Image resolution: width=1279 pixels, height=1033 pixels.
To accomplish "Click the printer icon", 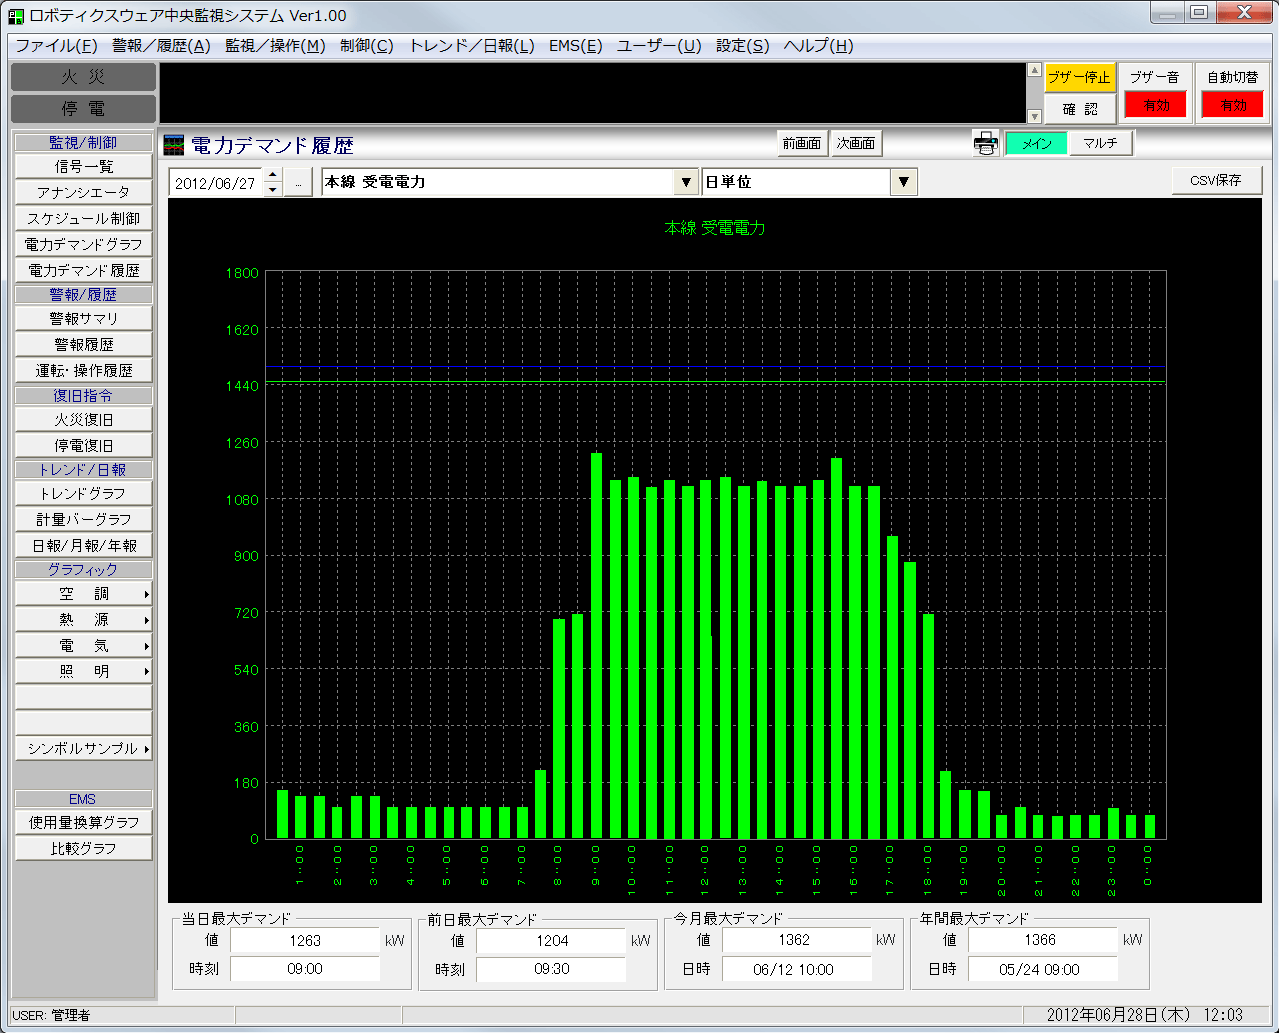I will [x=986, y=144].
